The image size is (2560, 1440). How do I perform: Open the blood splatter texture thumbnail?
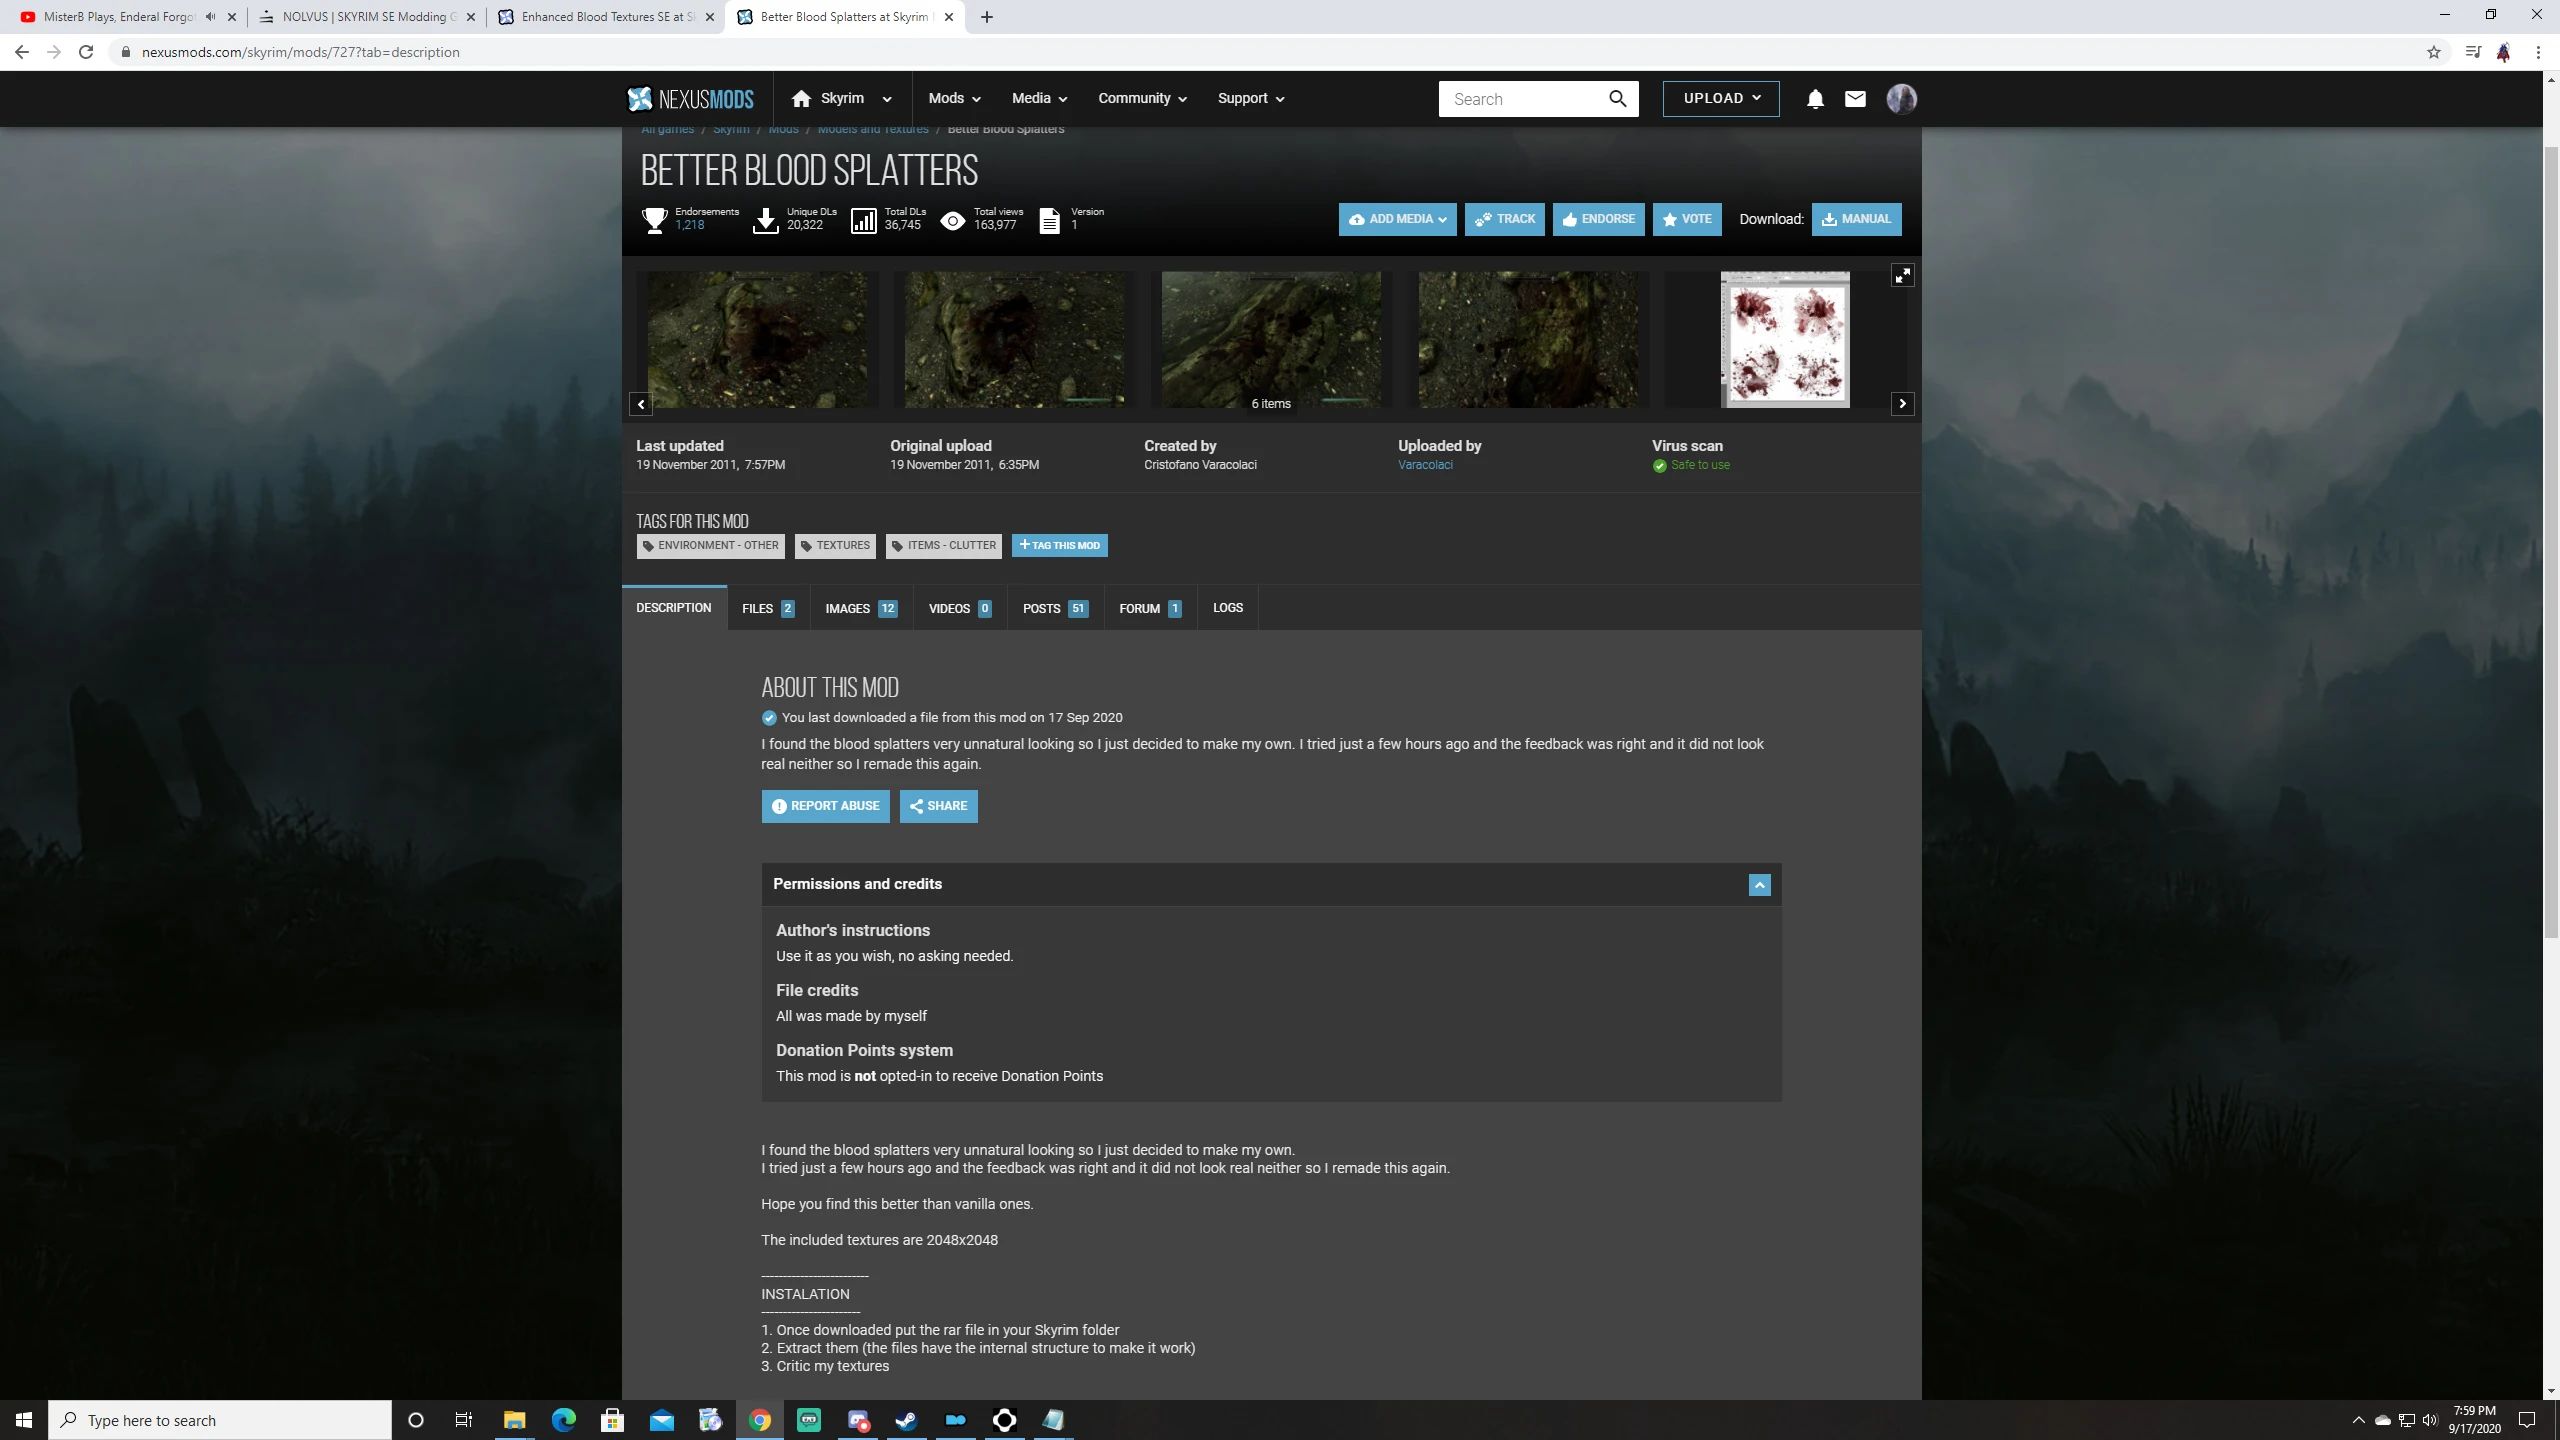pyautogui.click(x=1785, y=338)
